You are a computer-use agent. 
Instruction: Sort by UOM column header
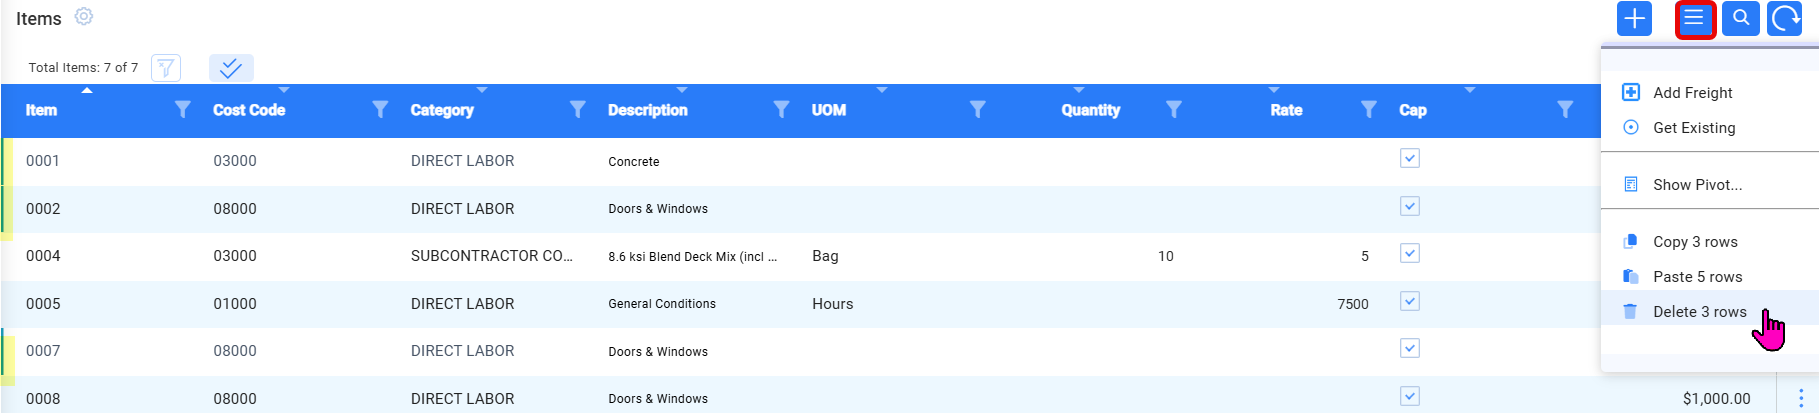pyautogui.click(x=829, y=110)
